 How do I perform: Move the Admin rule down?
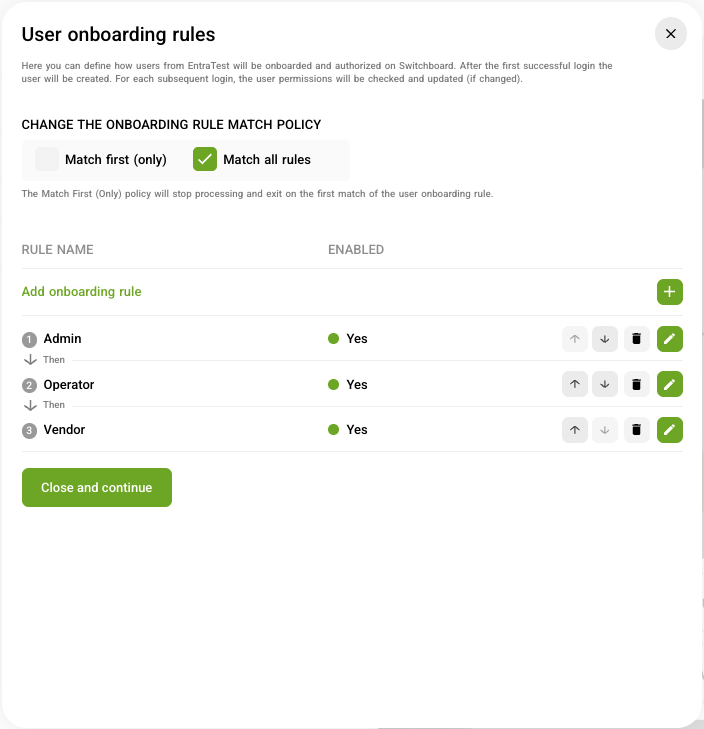(604, 339)
